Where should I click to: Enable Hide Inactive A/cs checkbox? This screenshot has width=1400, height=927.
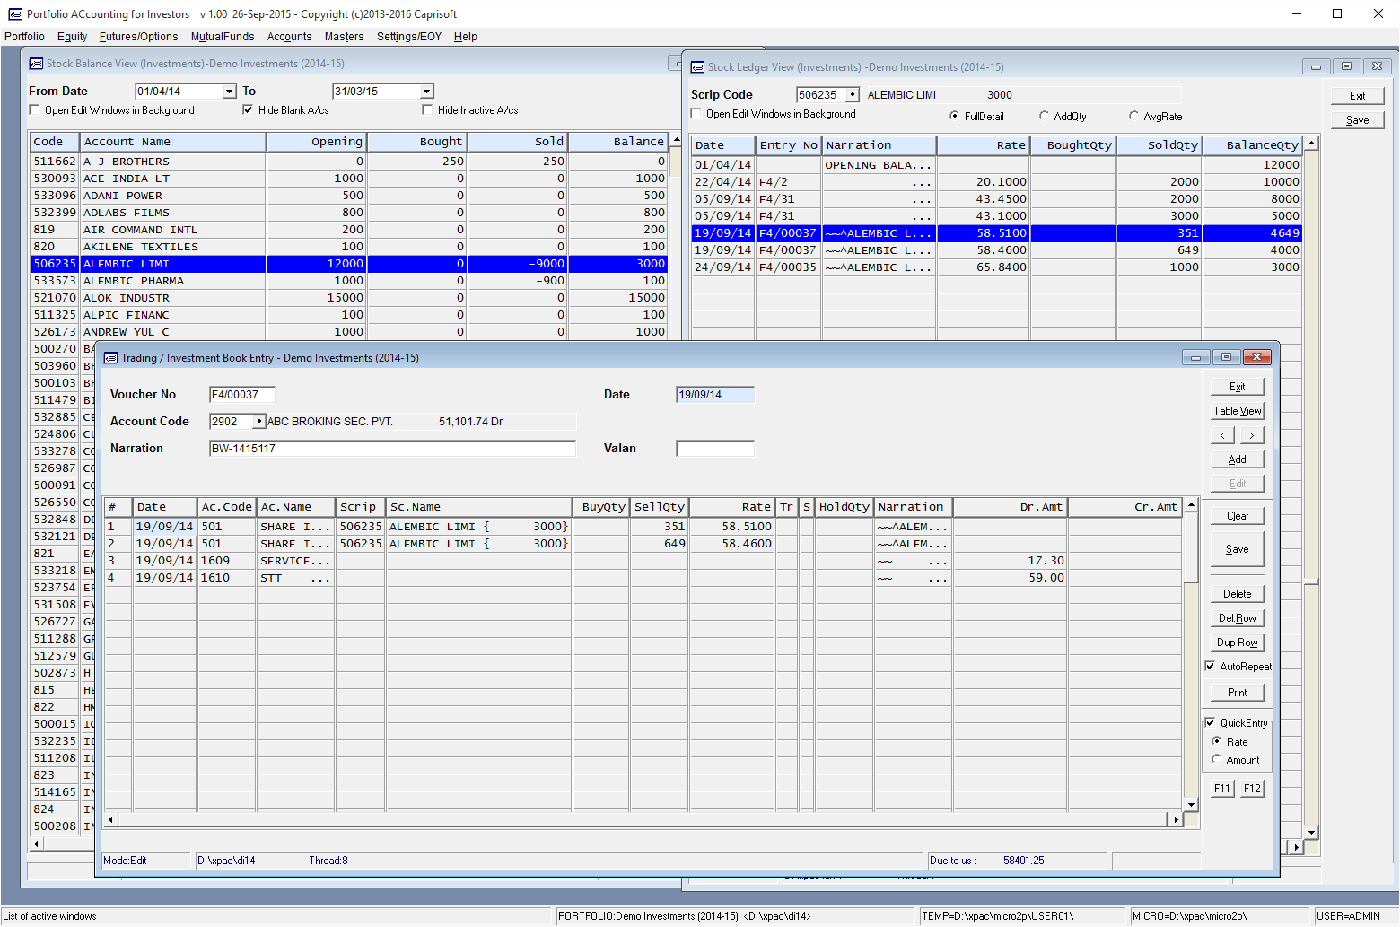[428, 110]
